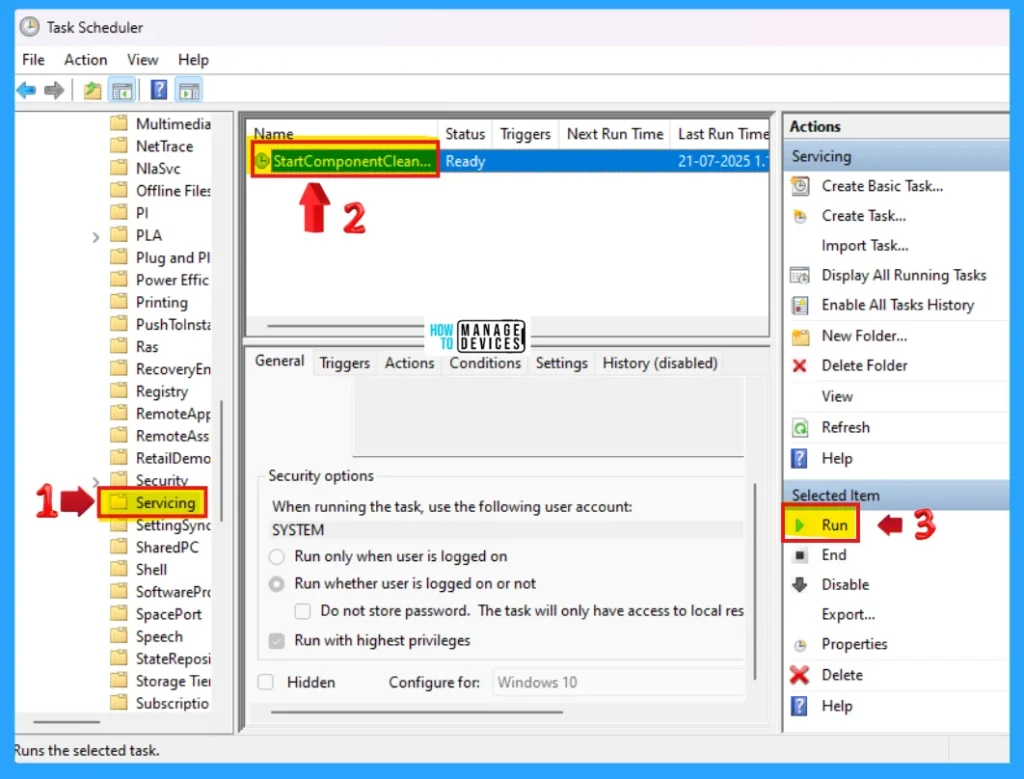Click Display All Running Tasks text
The height and width of the screenshot is (779, 1024).
(904, 275)
